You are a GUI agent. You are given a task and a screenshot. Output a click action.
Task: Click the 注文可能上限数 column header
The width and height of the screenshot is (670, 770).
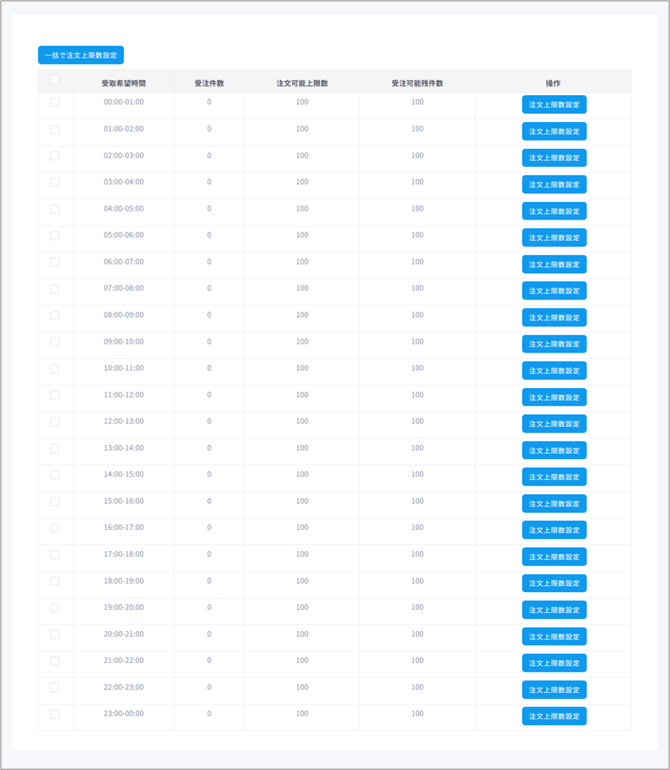pos(302,82)
